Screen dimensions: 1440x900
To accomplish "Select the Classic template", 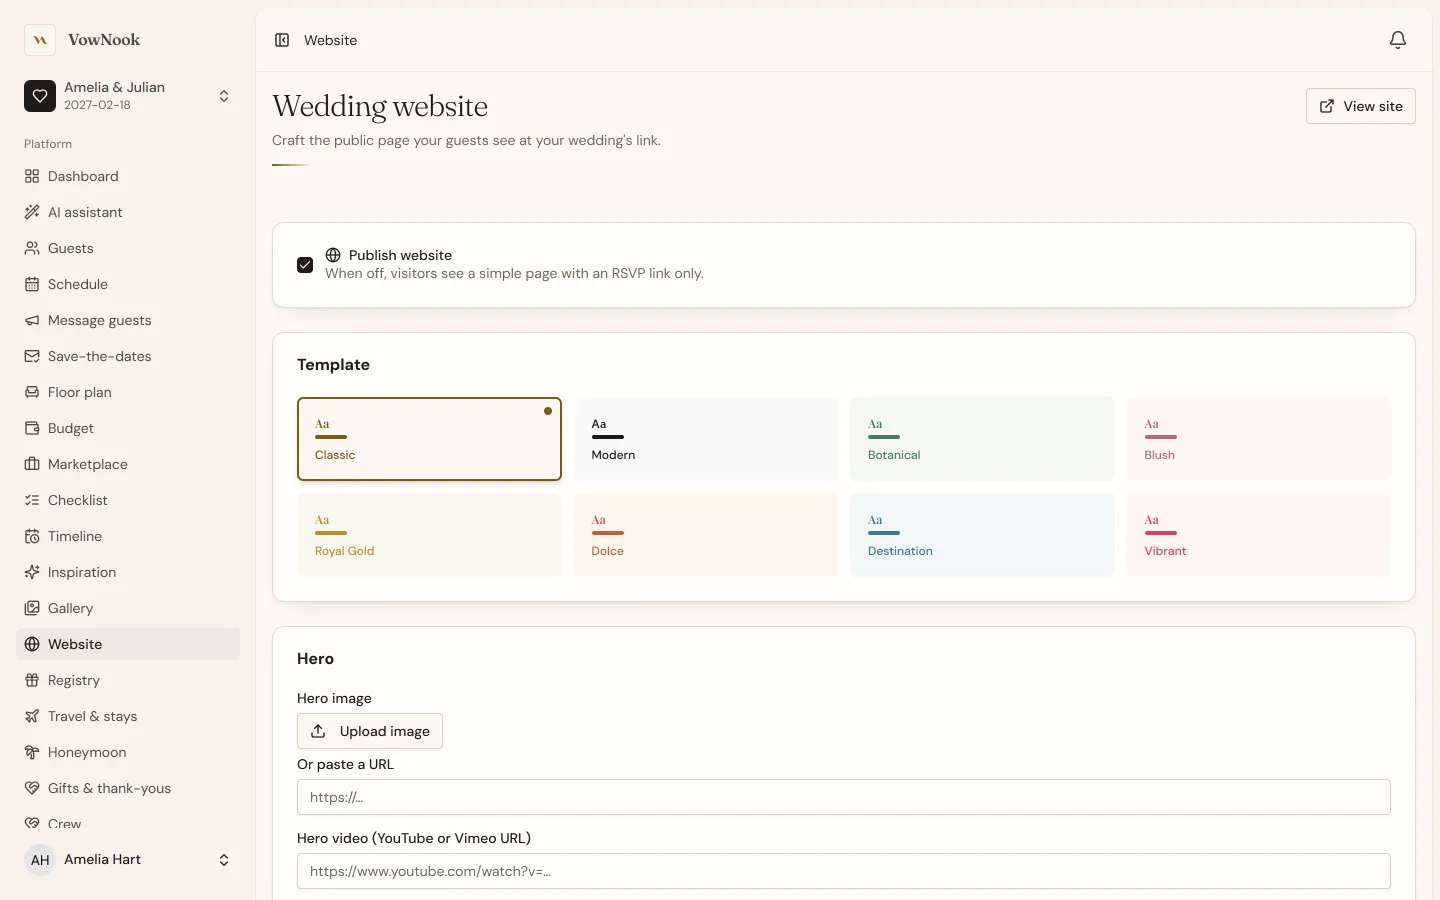I will tap(429, 439).
